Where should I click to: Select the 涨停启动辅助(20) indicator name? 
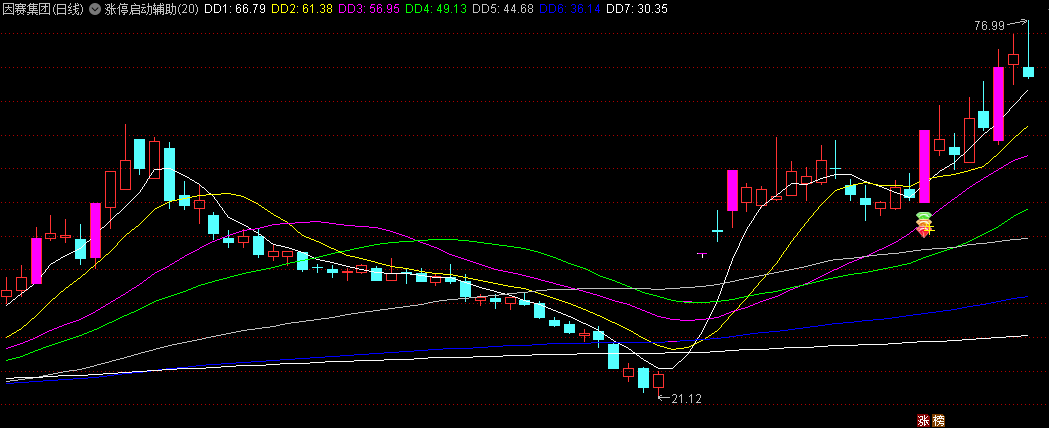(153, 10)
